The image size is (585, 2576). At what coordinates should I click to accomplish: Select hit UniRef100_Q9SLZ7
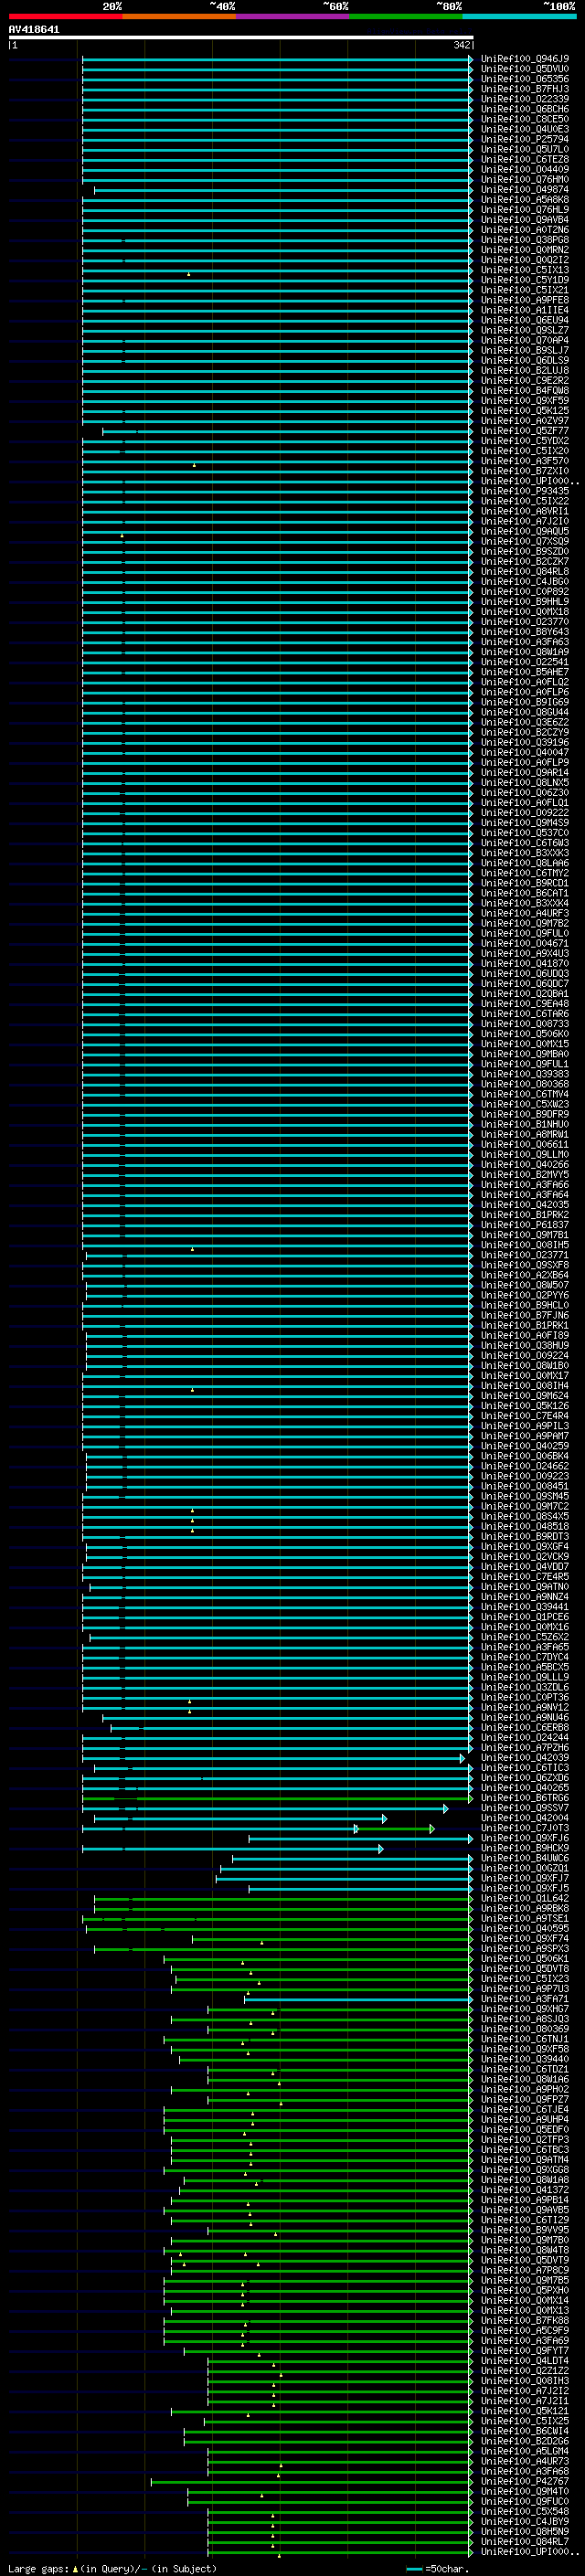click(x=525, y=330)
